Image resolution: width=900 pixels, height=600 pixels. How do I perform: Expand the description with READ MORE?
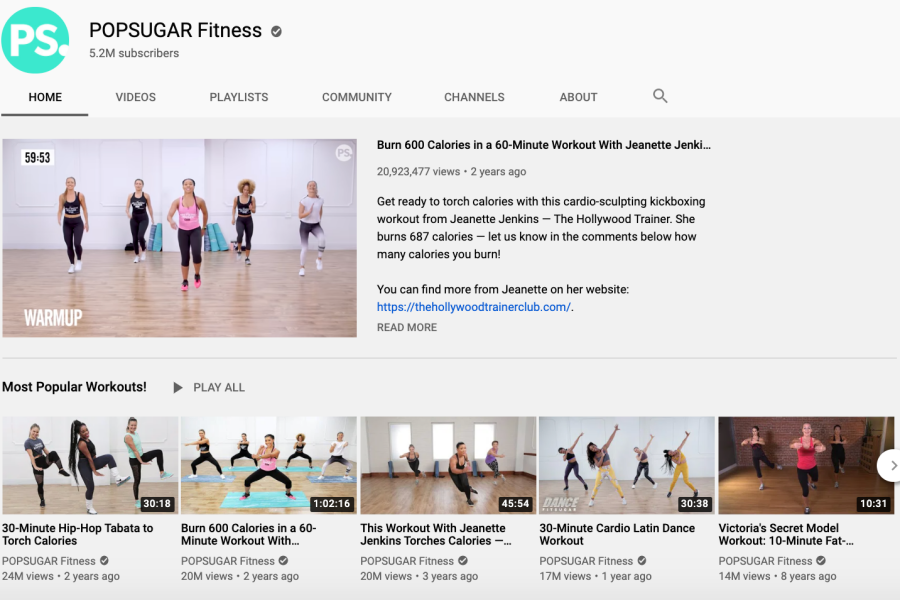(407, 327)
